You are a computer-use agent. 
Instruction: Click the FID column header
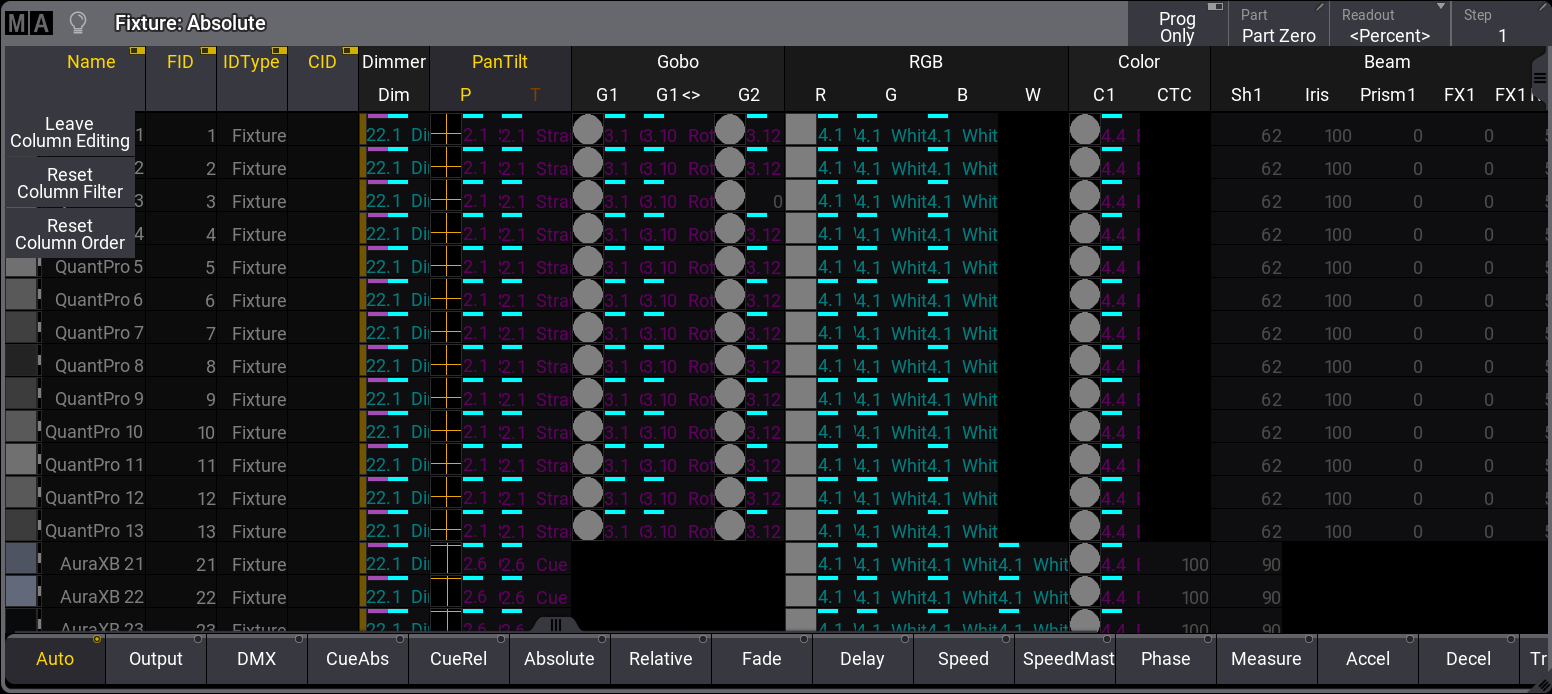pos(180,62)
